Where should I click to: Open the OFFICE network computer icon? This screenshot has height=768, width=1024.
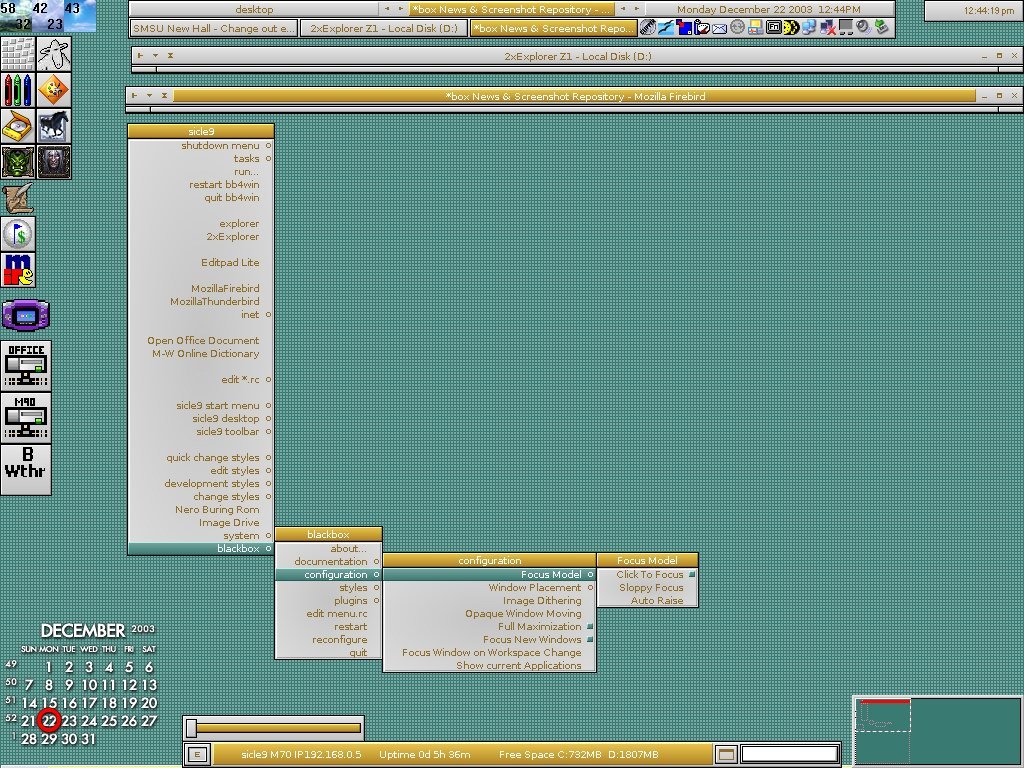tap(25, 366)
